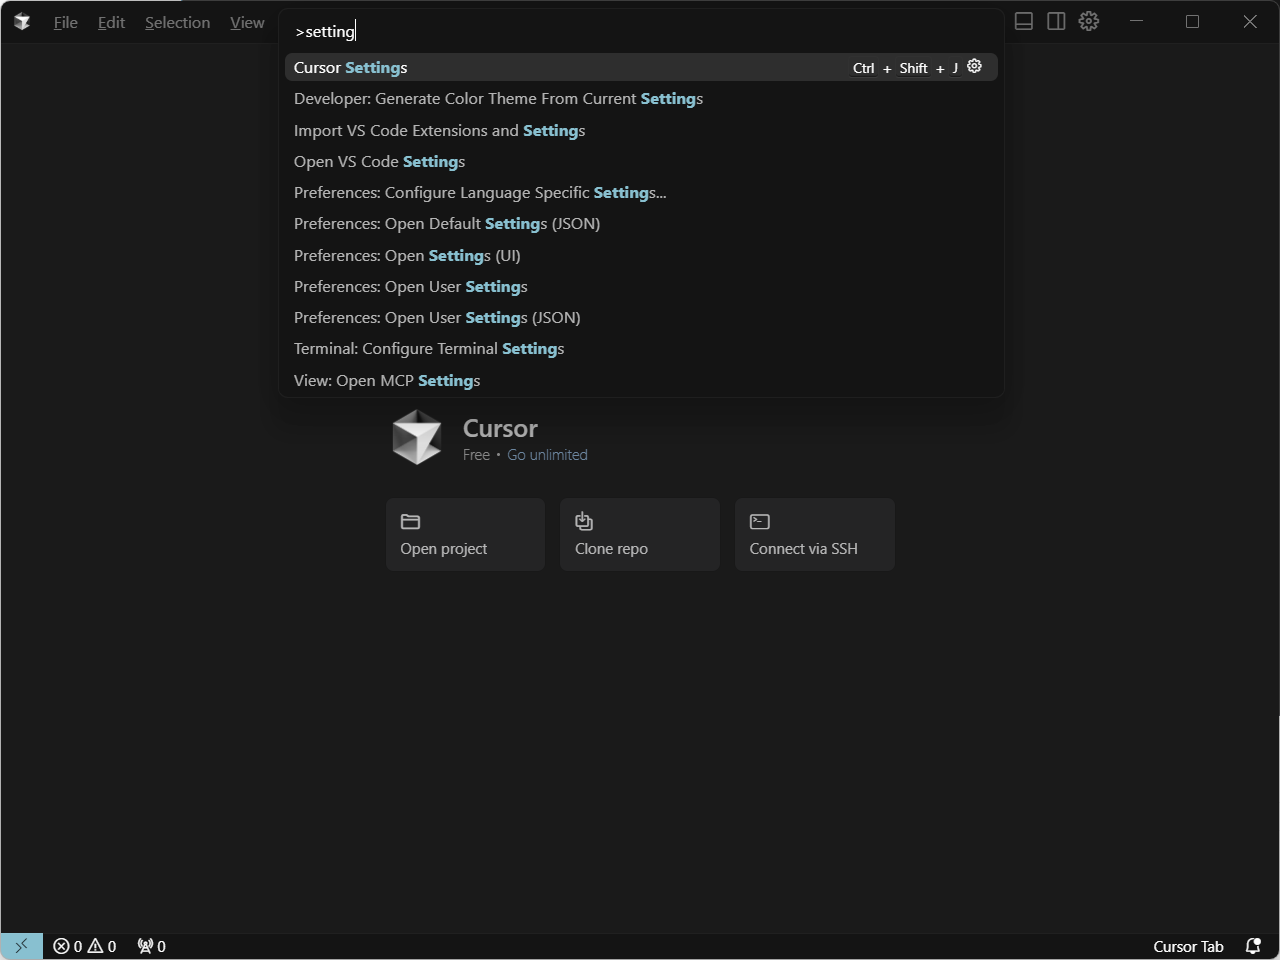Toggle the bottom panel layout icon
The width and height of the screenshot is (1280, 960).
pyautogui.click(x=1024, y=21)
